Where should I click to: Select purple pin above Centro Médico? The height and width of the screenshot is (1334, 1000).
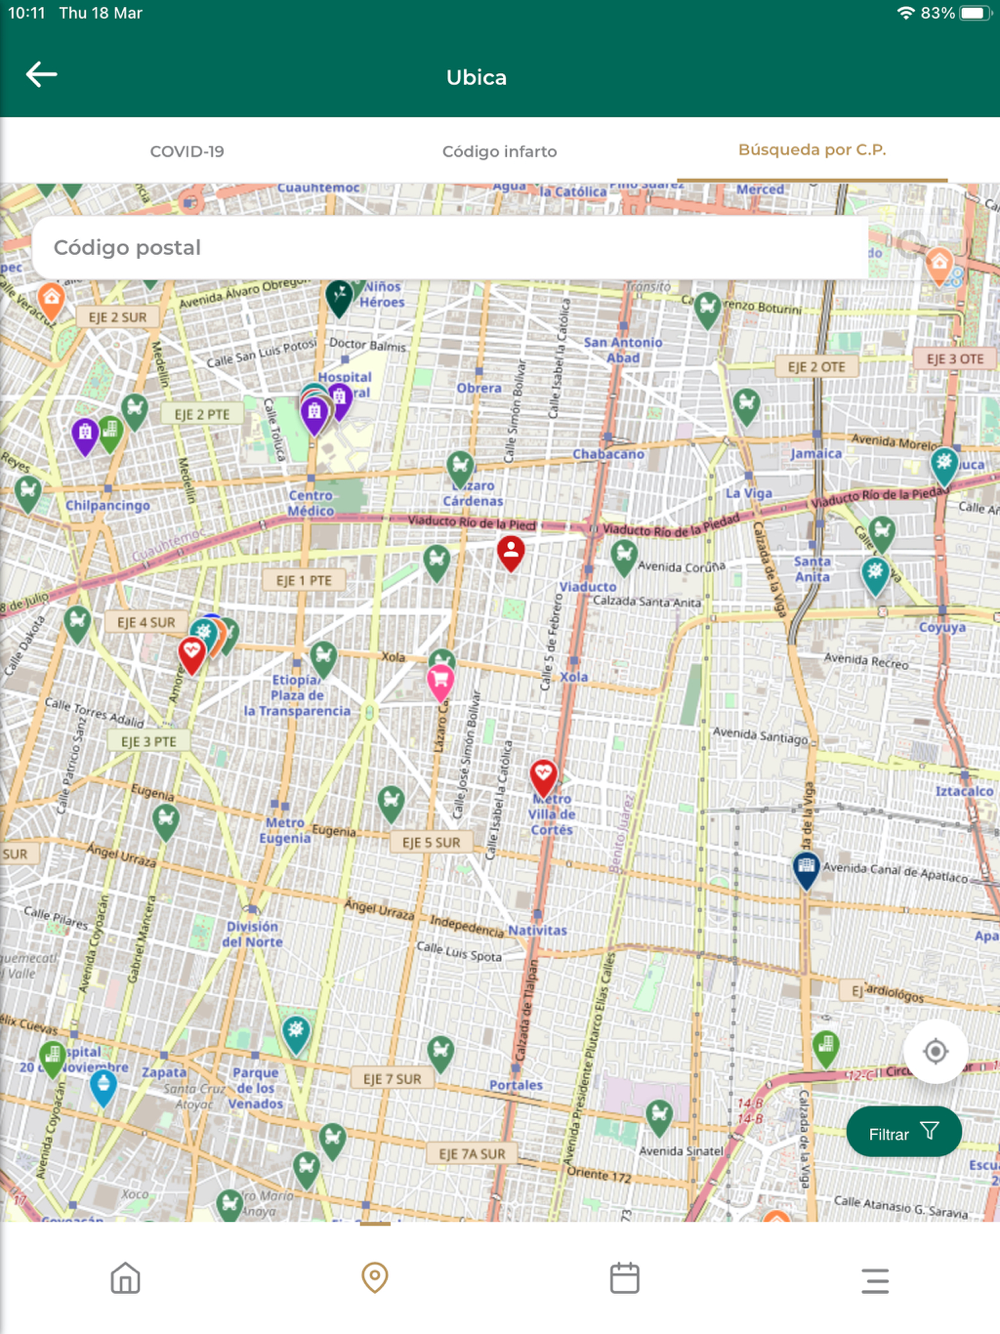pyautogui.click(x=314, y=415)
